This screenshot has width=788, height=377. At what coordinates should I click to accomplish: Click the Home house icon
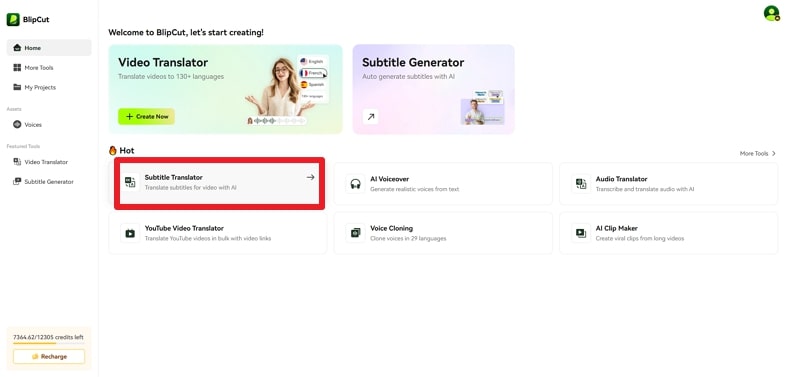[x=17, y=48]
